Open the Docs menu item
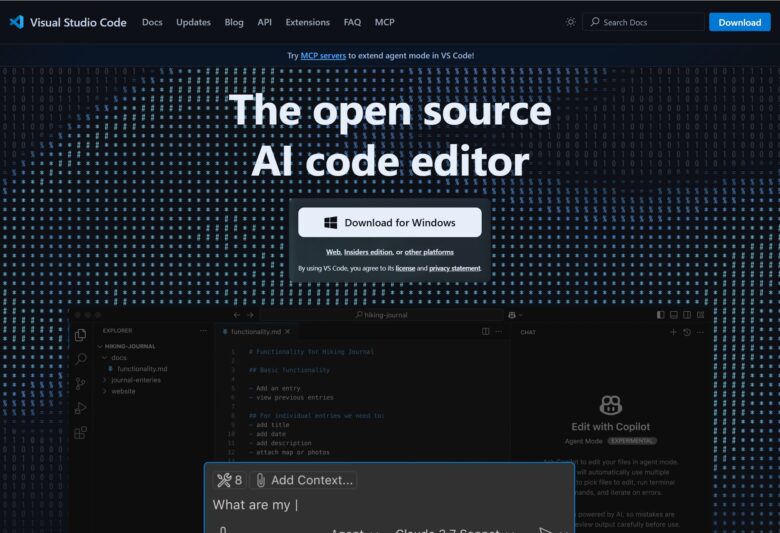 (x=152, y=22)
